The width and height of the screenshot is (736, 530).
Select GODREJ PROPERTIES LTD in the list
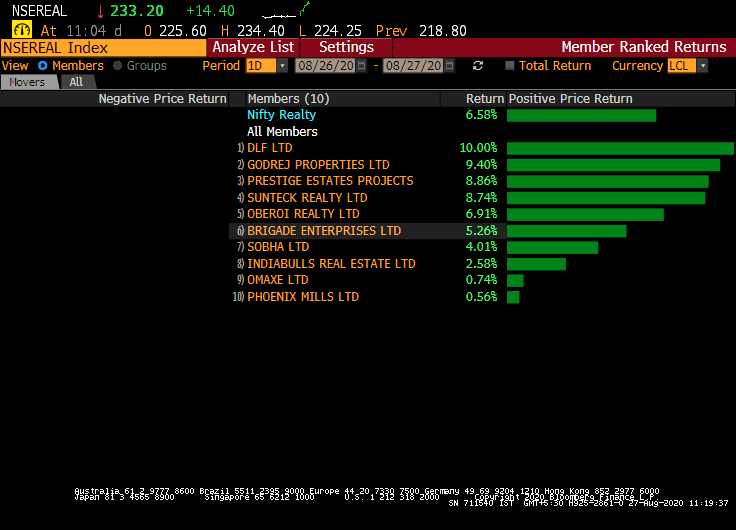318,165
